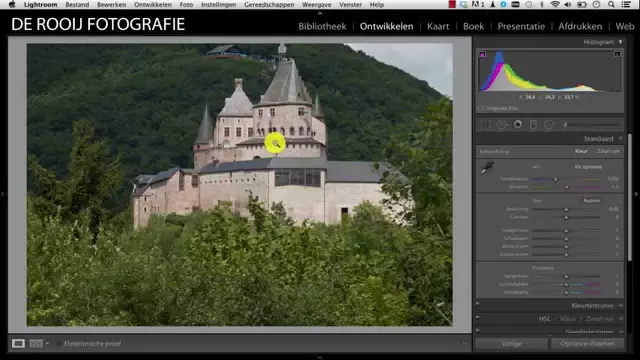640x360 pixels.
Task: Expand the Kleurtintcurve panel
Action: coord(620,306)
